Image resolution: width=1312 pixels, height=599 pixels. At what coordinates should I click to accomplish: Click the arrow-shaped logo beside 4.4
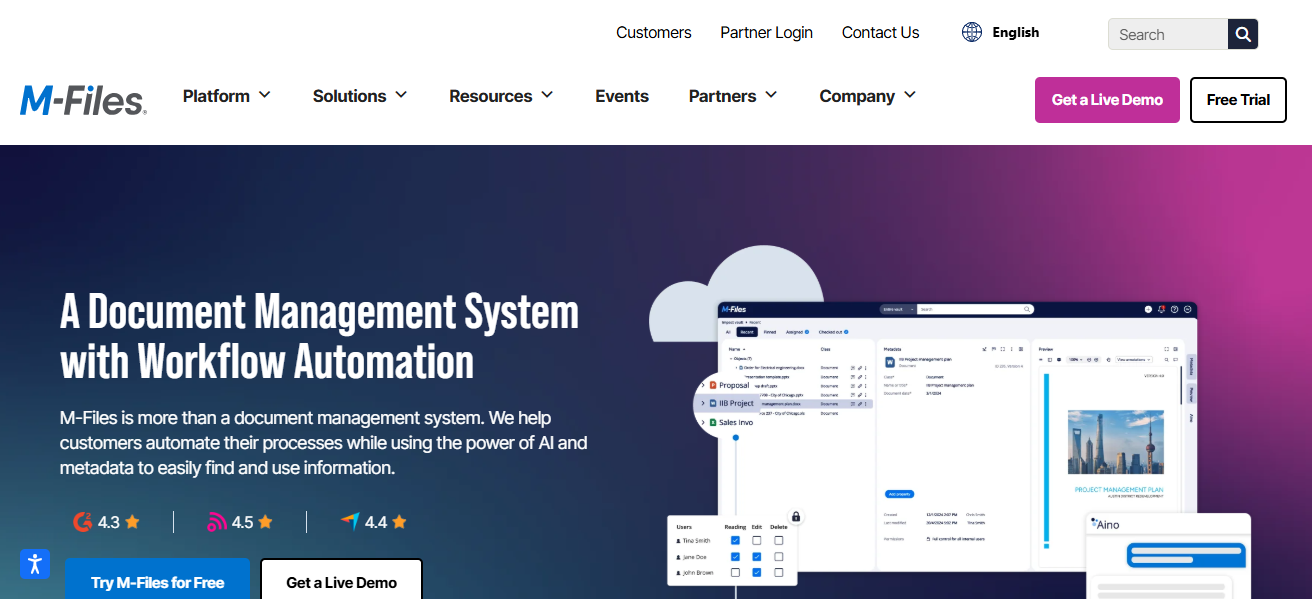[x=350, y=521]
